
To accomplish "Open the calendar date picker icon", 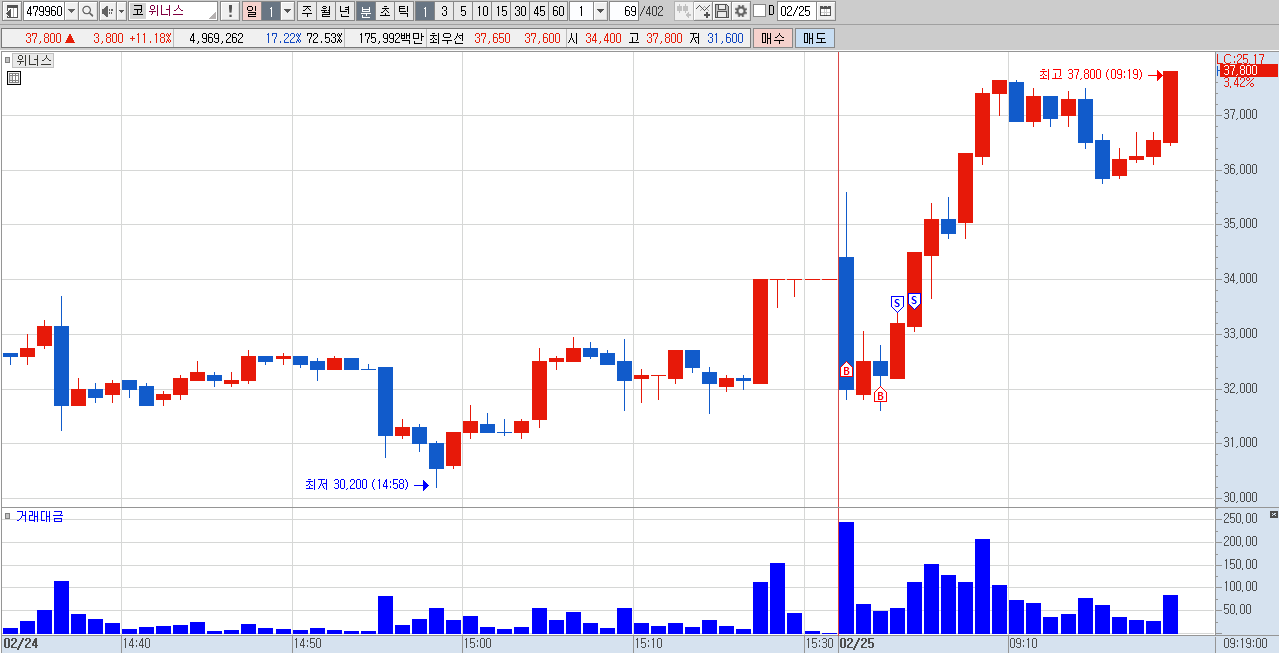I will coord(826,11).
